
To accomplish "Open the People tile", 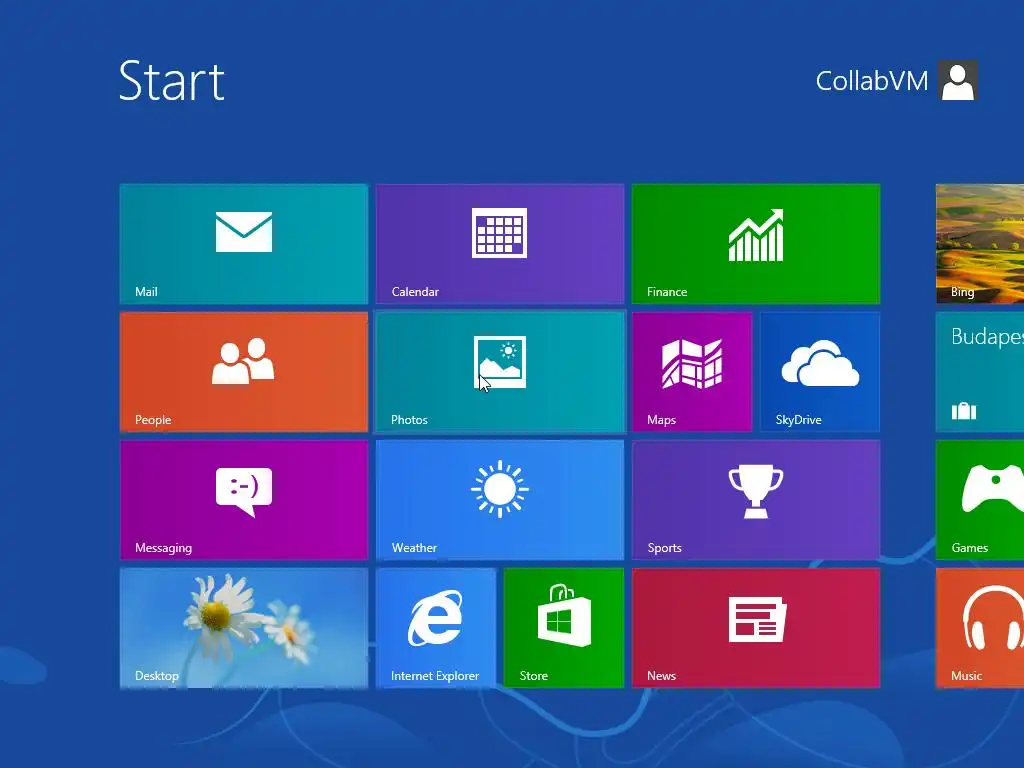I will [x=244, y=372].
